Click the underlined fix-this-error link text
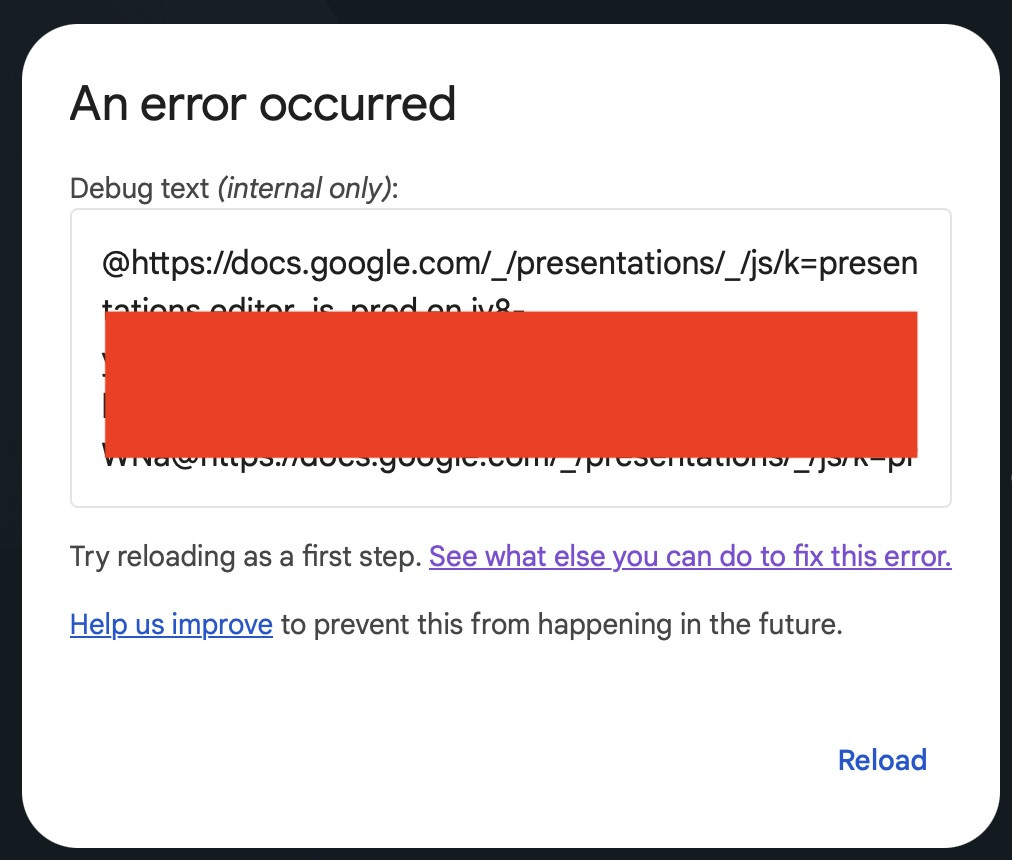 (x=690, y=556)
